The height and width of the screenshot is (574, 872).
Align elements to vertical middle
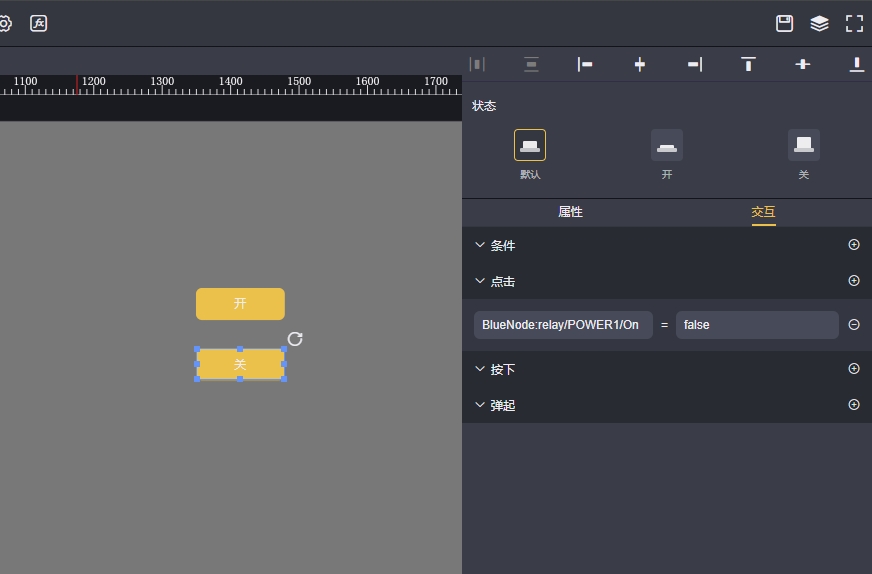pyautogui.click(x=802, y=65)
